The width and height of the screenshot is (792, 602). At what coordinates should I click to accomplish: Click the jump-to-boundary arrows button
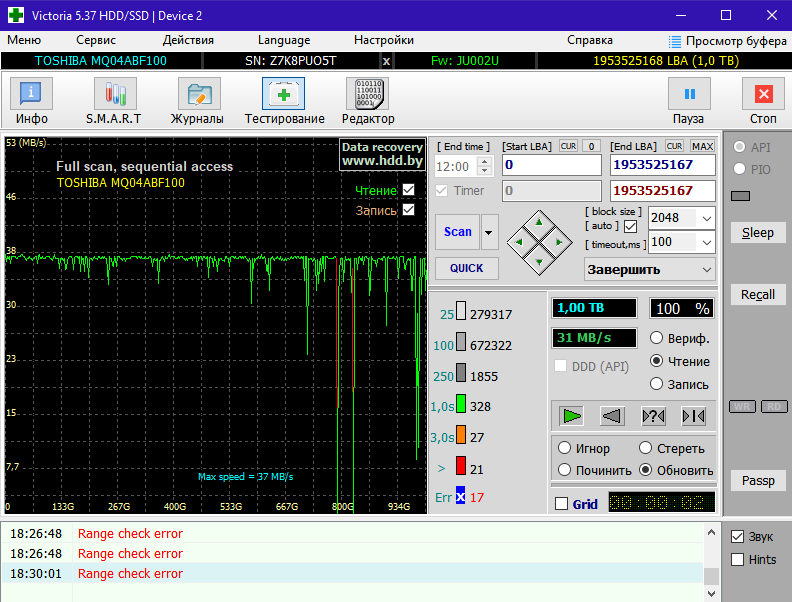click(x=694, y=415)
